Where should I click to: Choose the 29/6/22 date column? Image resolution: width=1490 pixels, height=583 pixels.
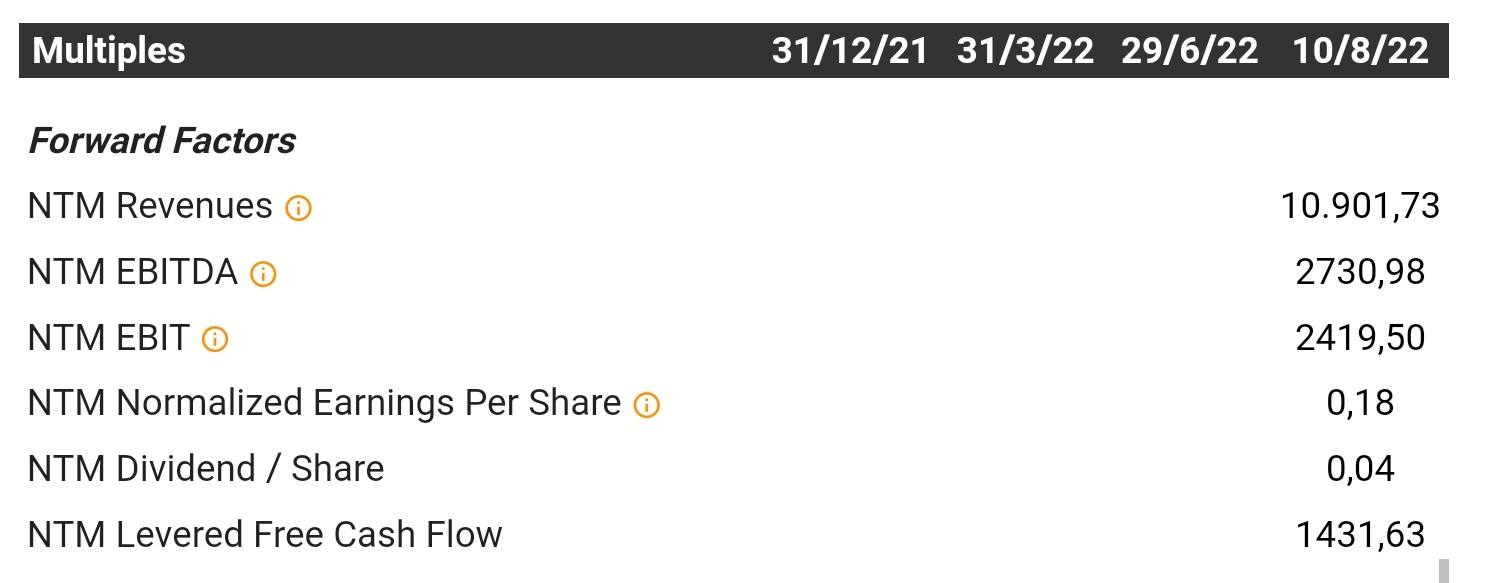(x=1190, y=51)
